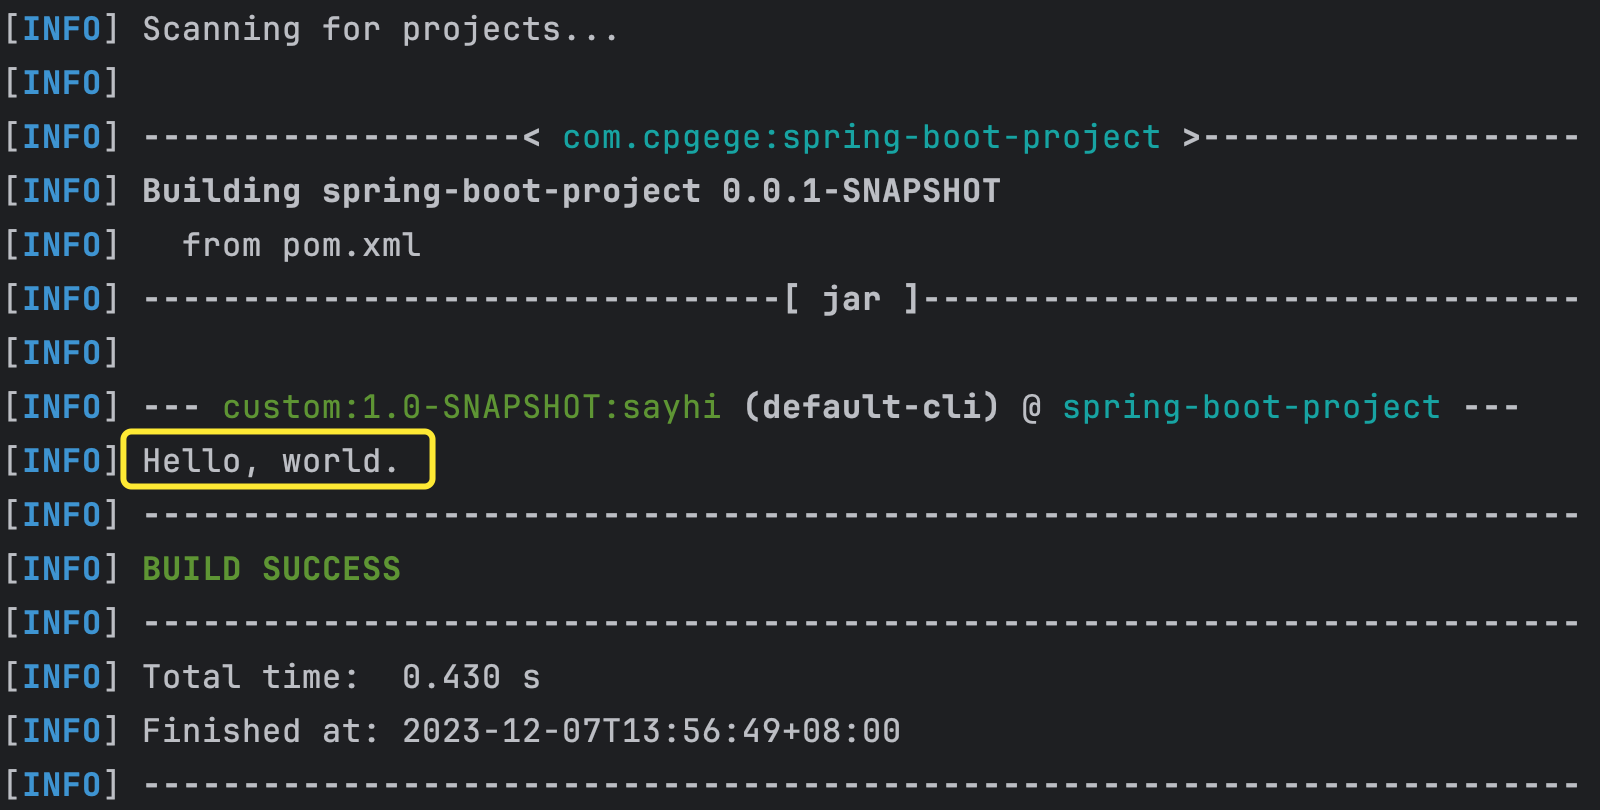Image resolution: width=1600 pixels, height=810 pixels.
Task: Click the '[ jar ]' packaging label
Action: pyautogui.click(x=851, y=300)
